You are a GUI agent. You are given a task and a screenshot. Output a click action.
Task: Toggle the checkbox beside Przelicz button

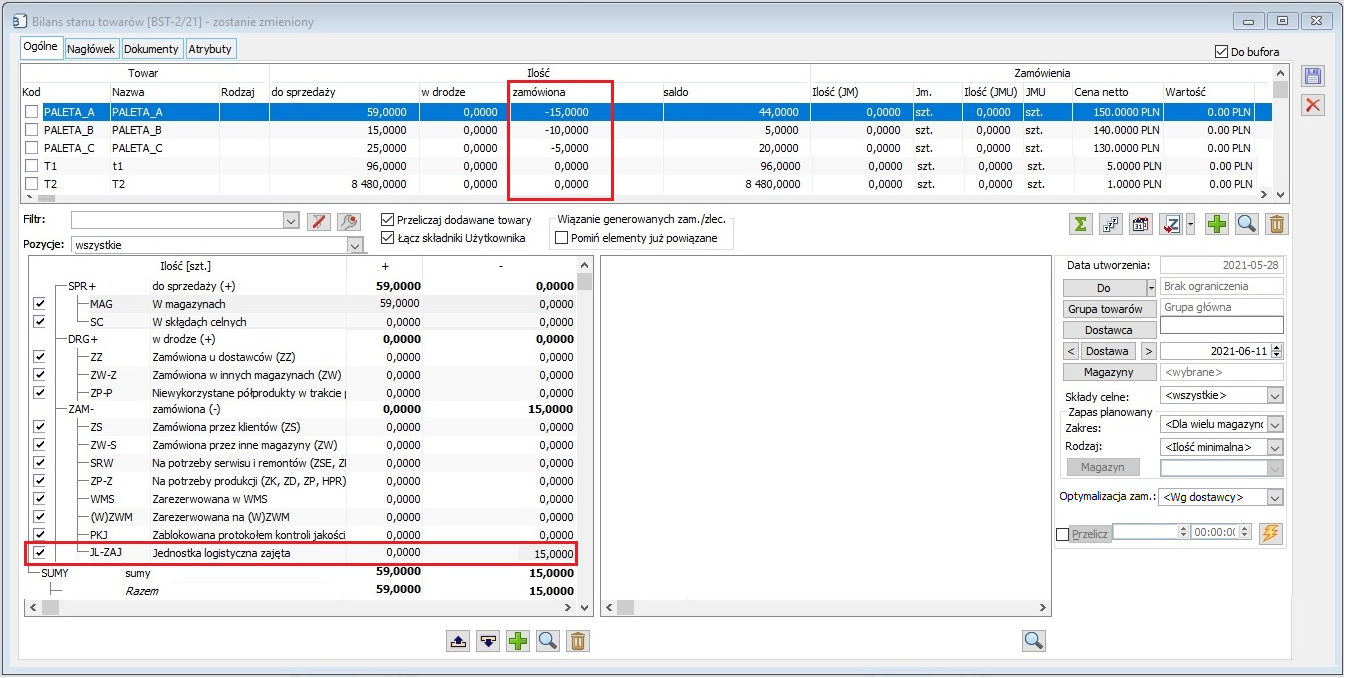(1062, 534)
